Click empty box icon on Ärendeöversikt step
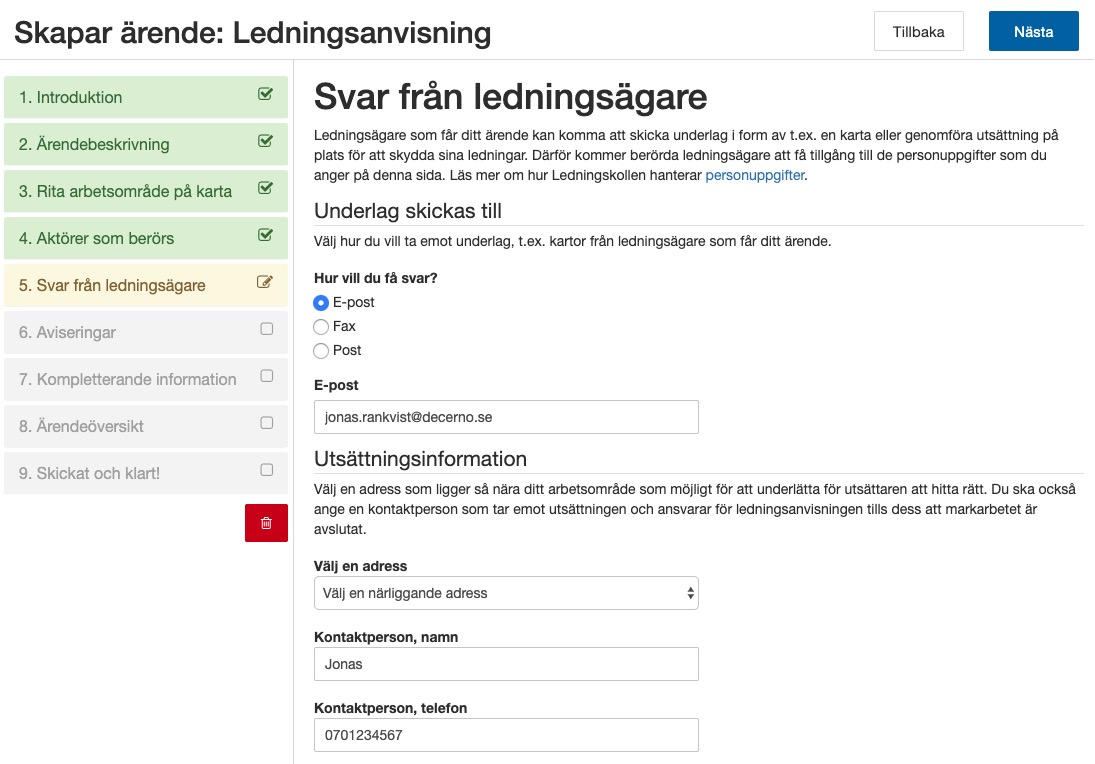The image size is (1095, 764). click(x=267, y=423)
